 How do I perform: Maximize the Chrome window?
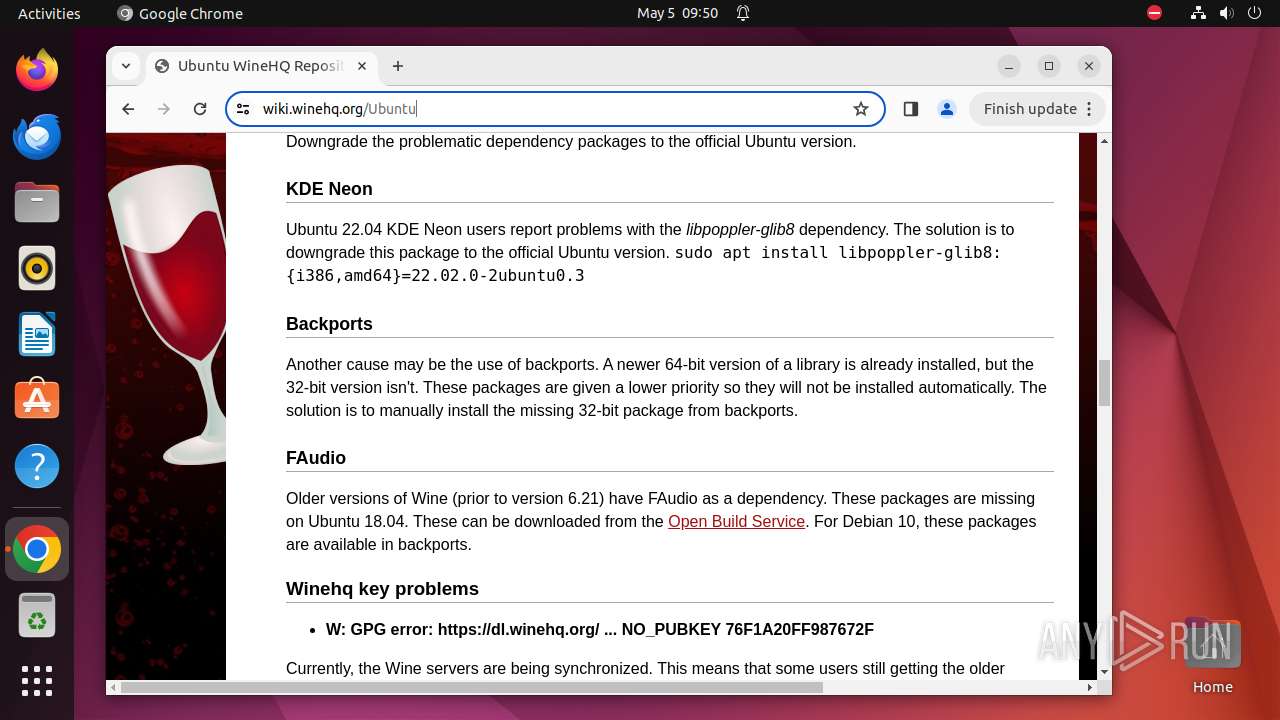pyautogui.click(x=1049, y=66)
